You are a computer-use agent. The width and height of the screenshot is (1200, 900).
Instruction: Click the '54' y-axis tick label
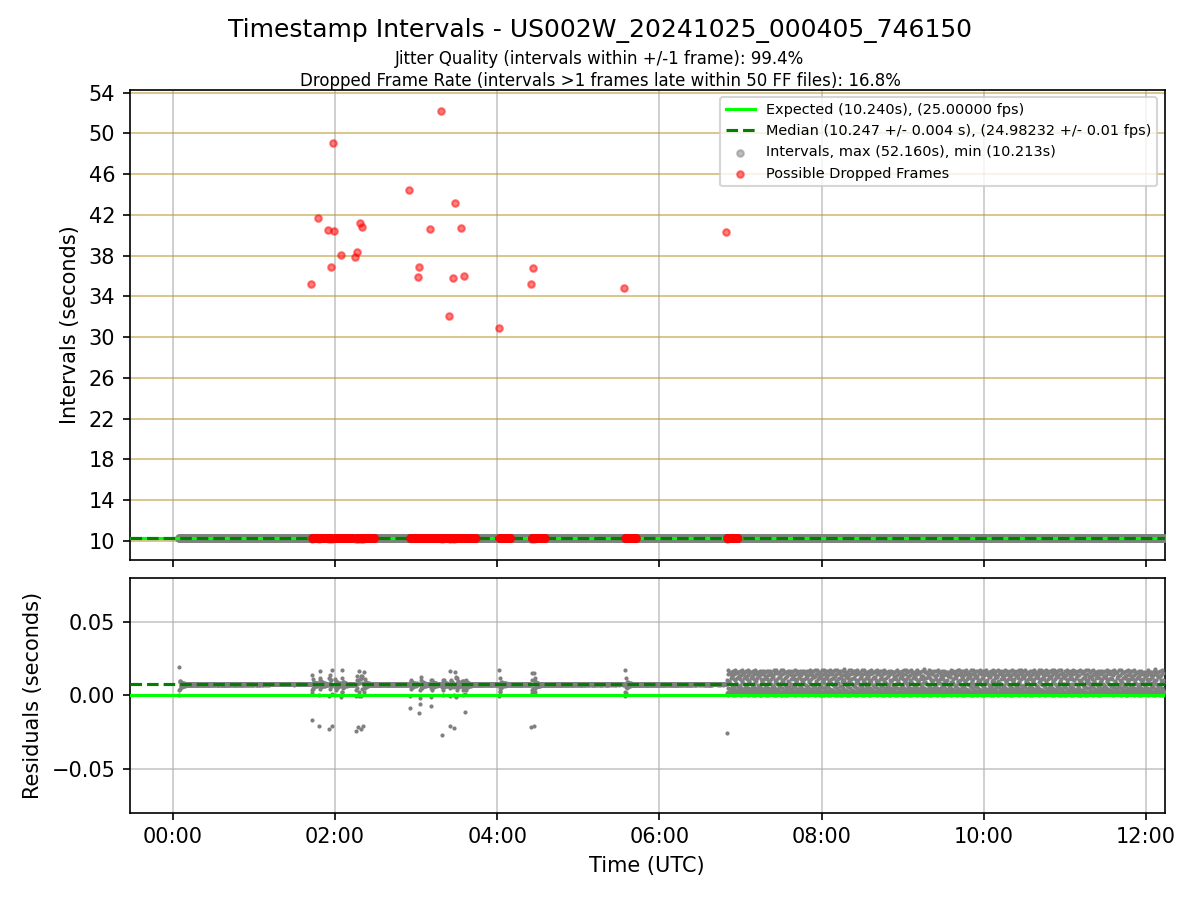(104, 93)
